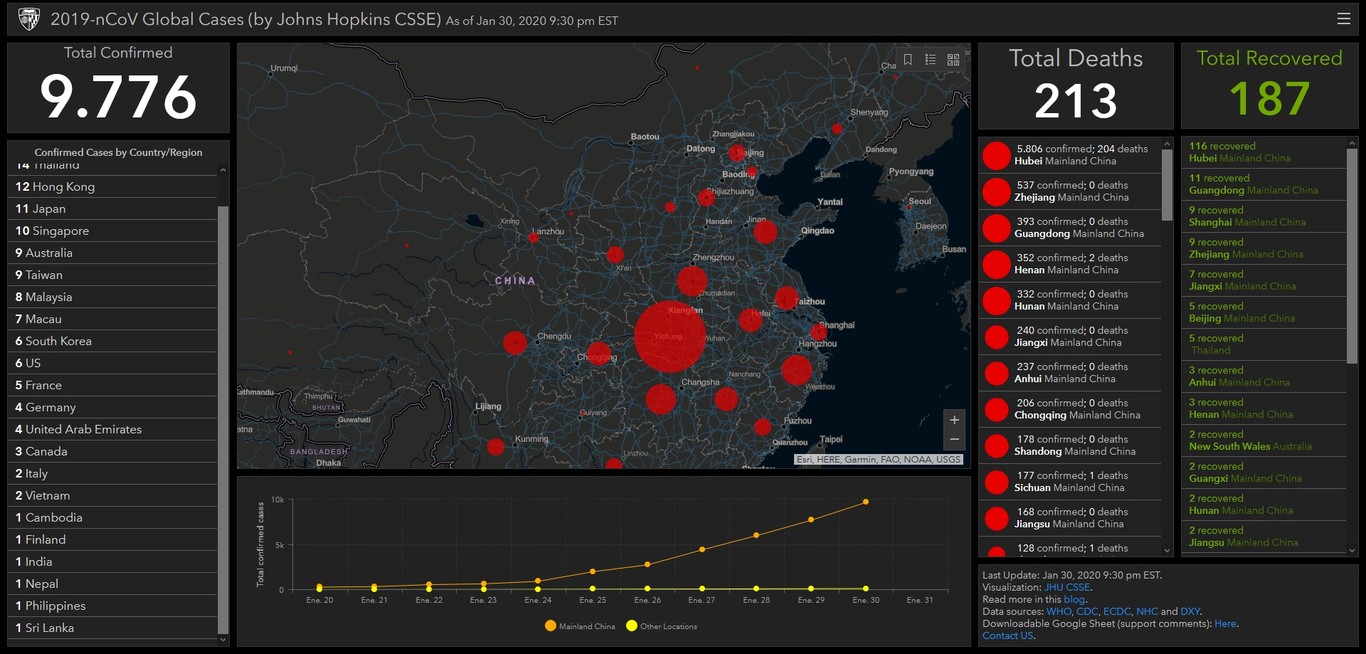
Task: Select '7 recovered Jiangxi' entry
Action: tap(1264, 280)
